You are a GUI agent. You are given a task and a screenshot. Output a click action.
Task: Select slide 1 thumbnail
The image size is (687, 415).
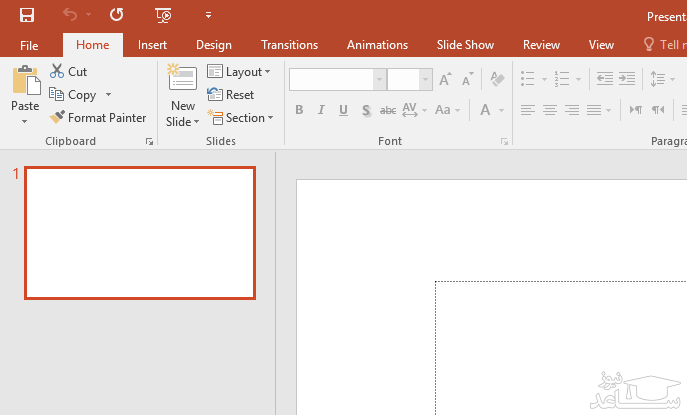pos(140,232)
